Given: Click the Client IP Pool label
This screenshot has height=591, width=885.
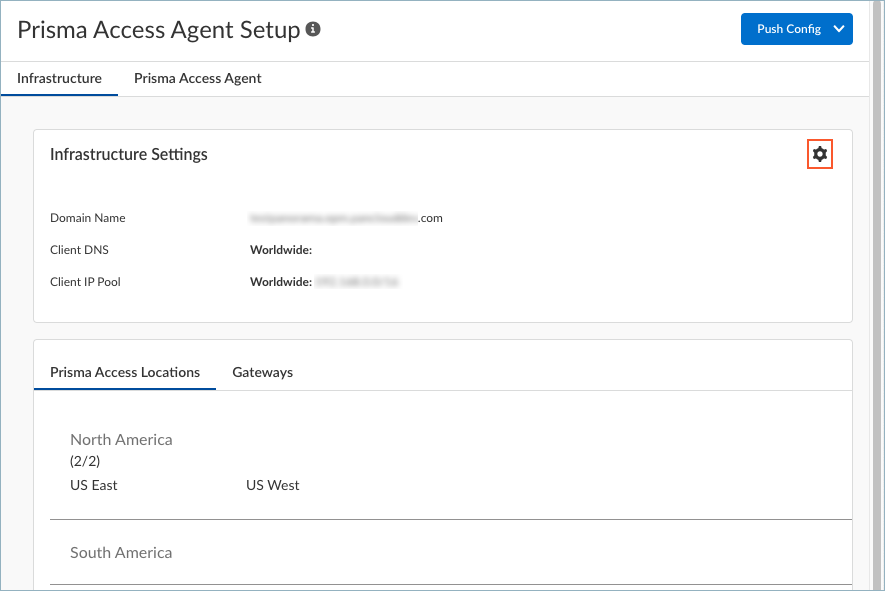Looking at the screenshot, I should click(x=85, y=282).
